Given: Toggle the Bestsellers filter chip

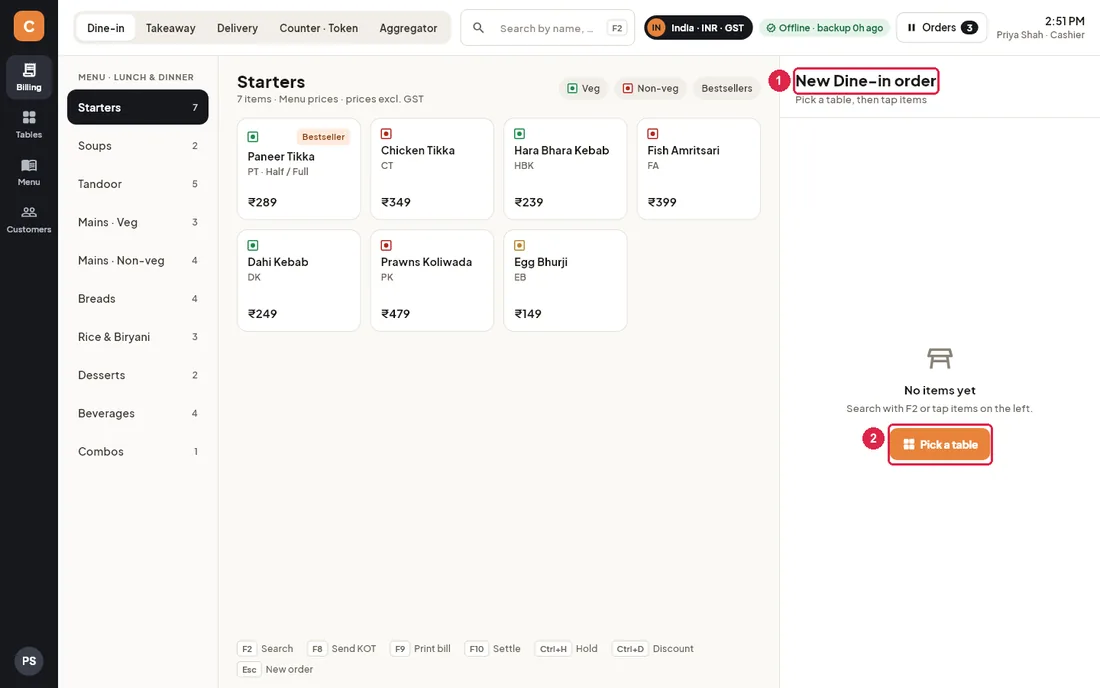Looking at the screenshot, I should [x=727, y=88].
